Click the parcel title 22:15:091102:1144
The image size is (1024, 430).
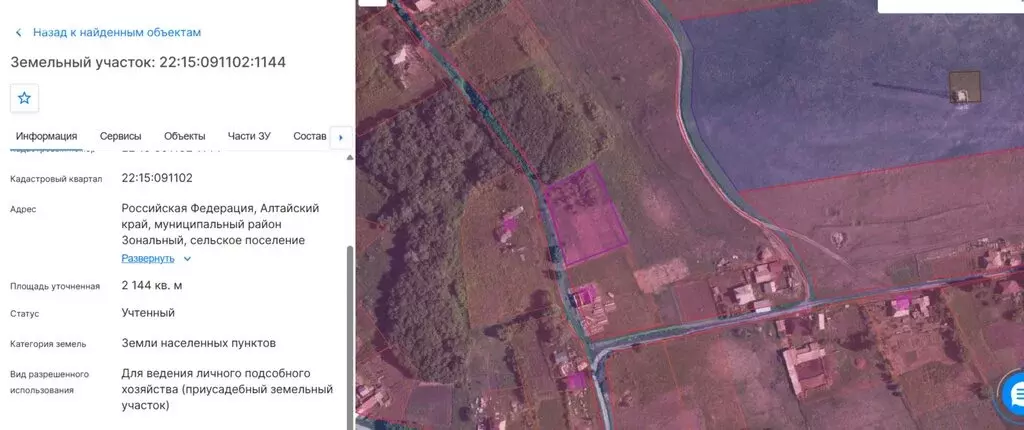[x=223, y=62]
